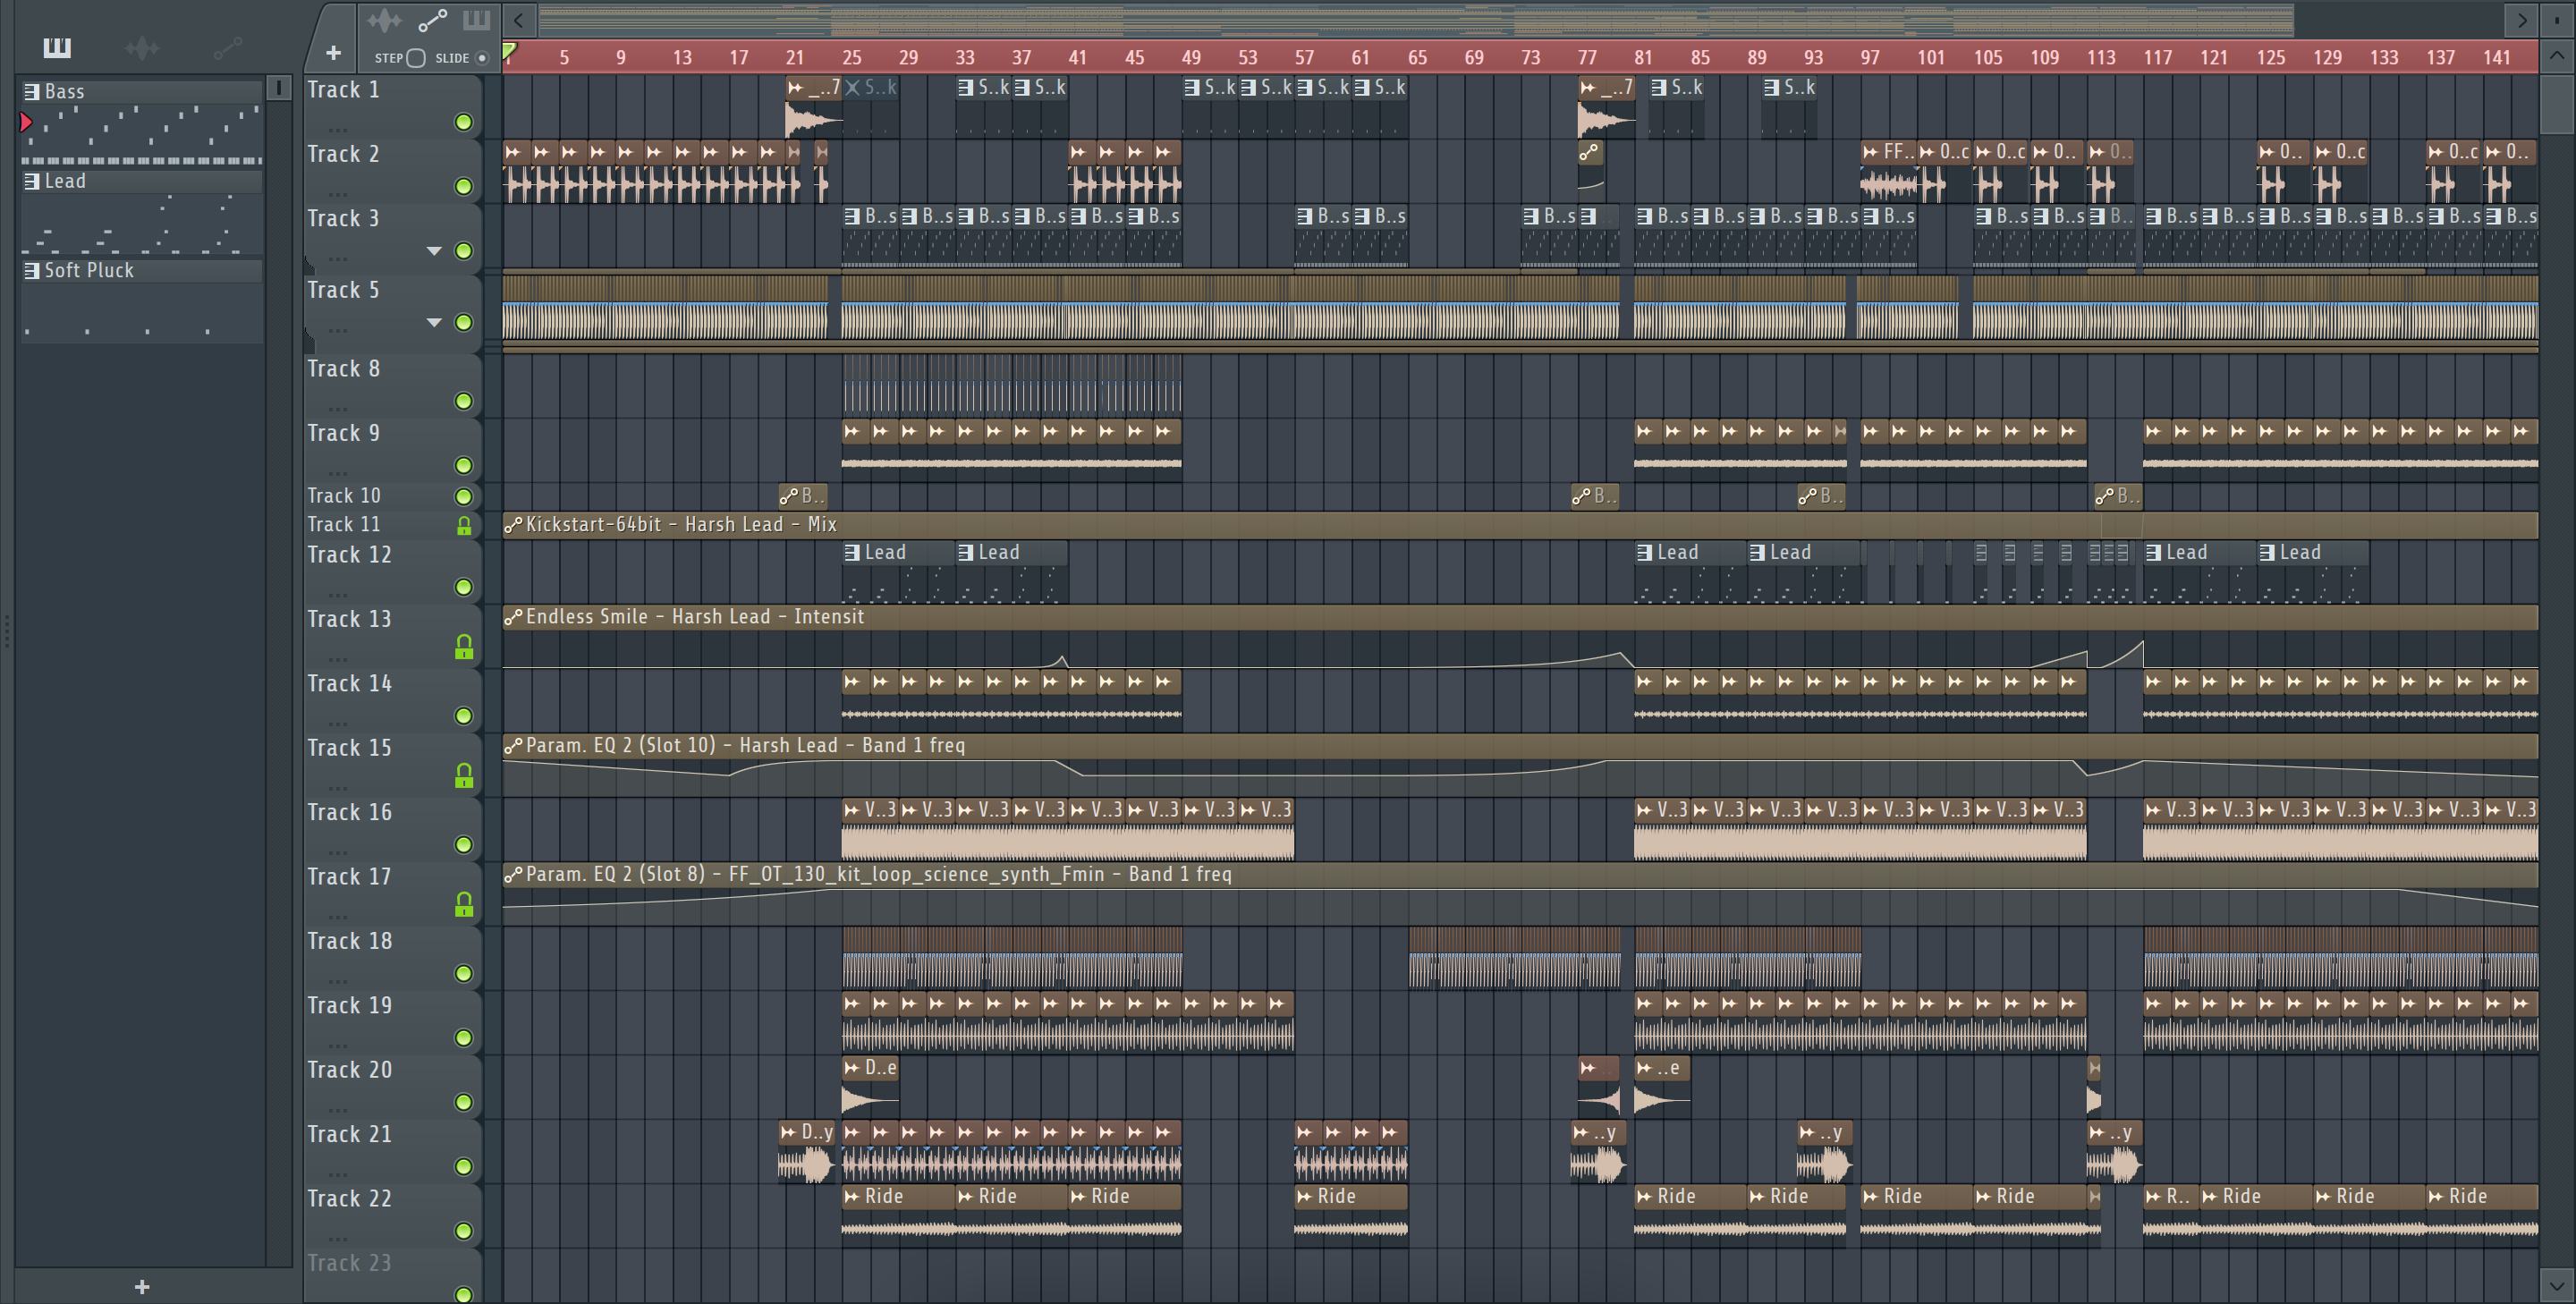Open the playlist options corner button
Image resolution: width=2576 pixels, height=1304 pixels.
pos(2556,19)
